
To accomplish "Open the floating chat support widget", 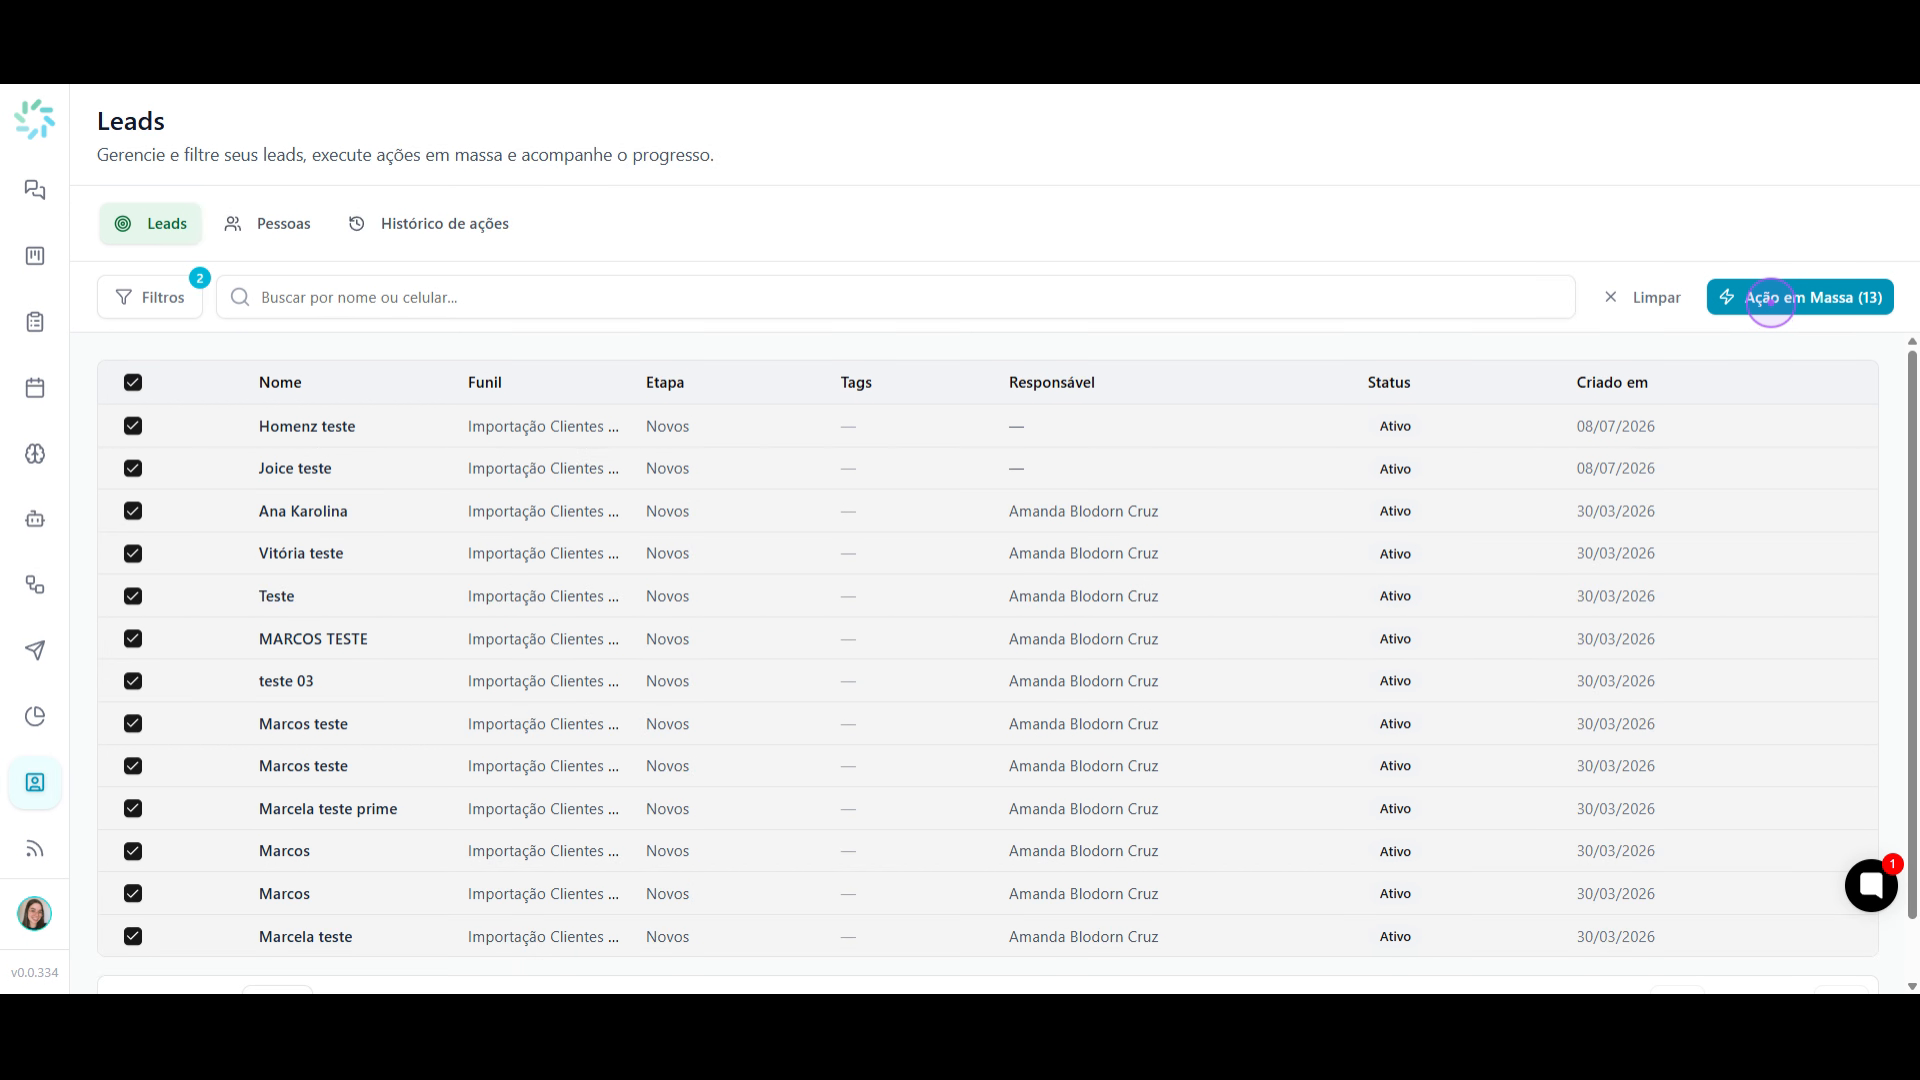I will click(1871, 885).
